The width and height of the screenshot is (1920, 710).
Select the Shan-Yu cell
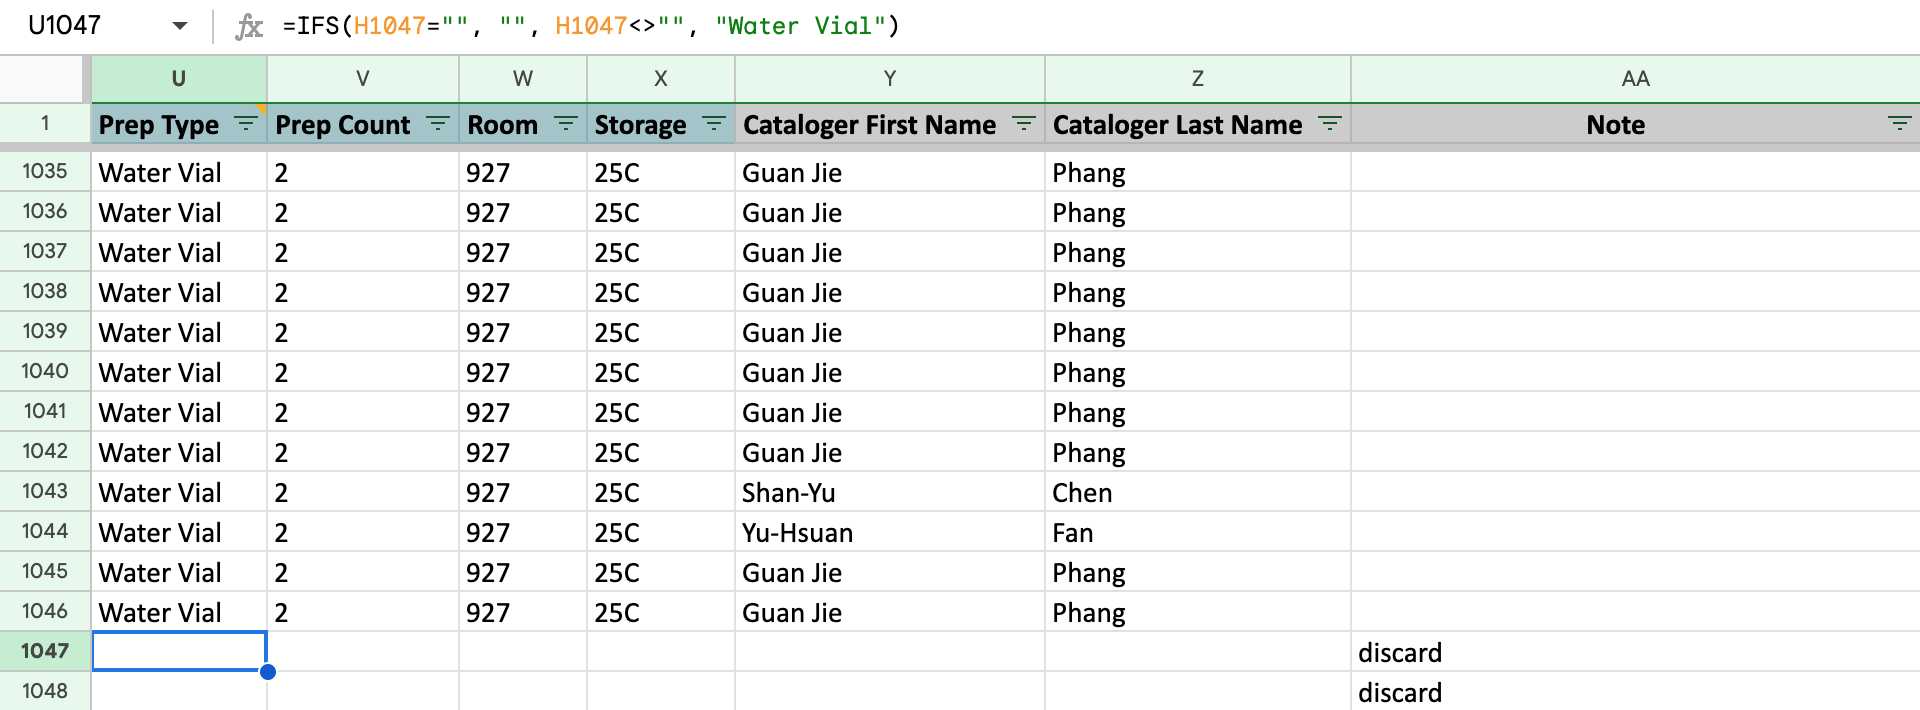(x=890, y=492)
